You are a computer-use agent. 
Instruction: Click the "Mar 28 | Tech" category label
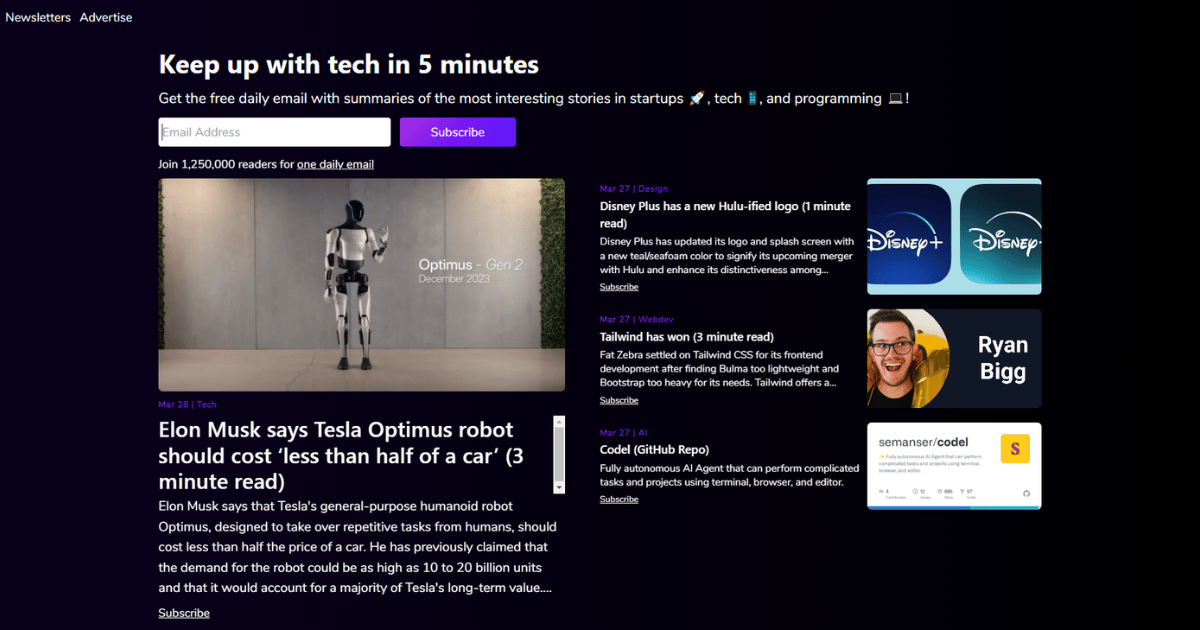pyautogui.click(x=187, y=405)
